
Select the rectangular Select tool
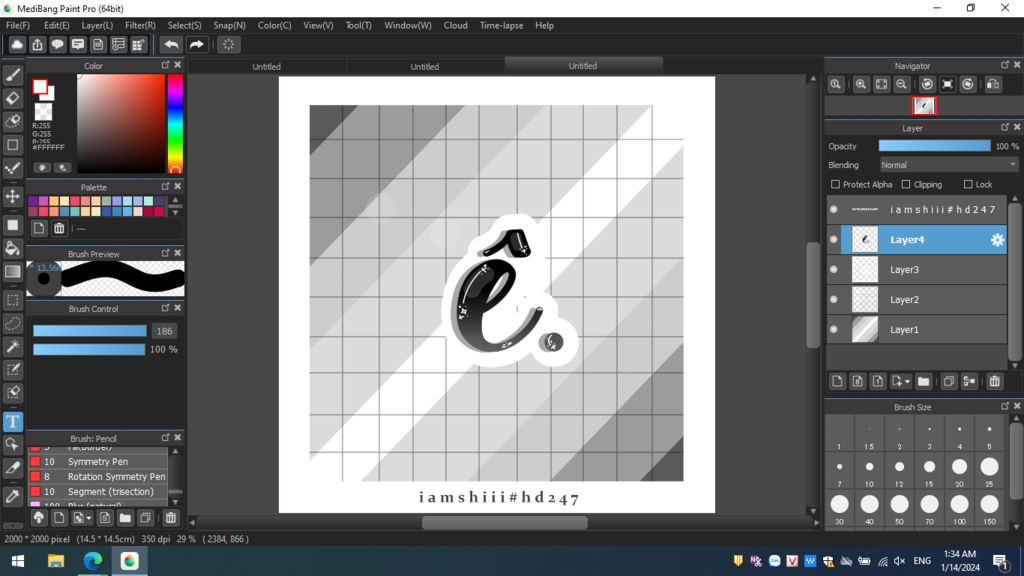click(x=12, y=300)
